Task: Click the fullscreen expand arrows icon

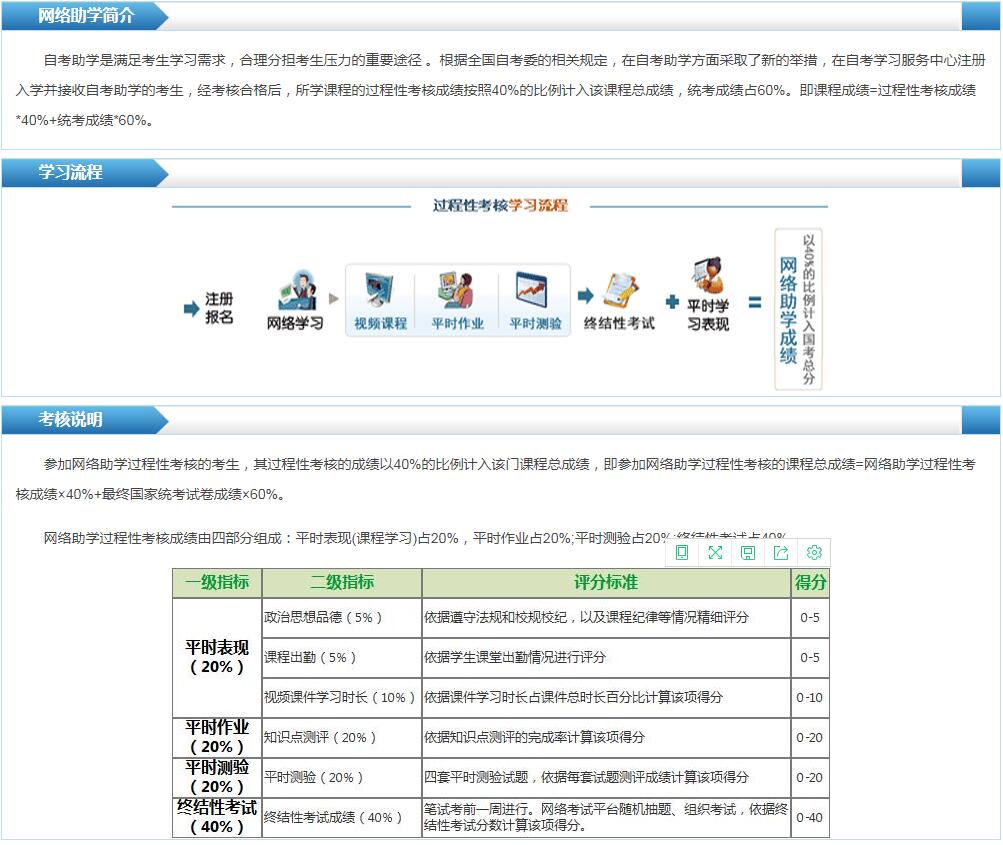Action: click(715, 553)
